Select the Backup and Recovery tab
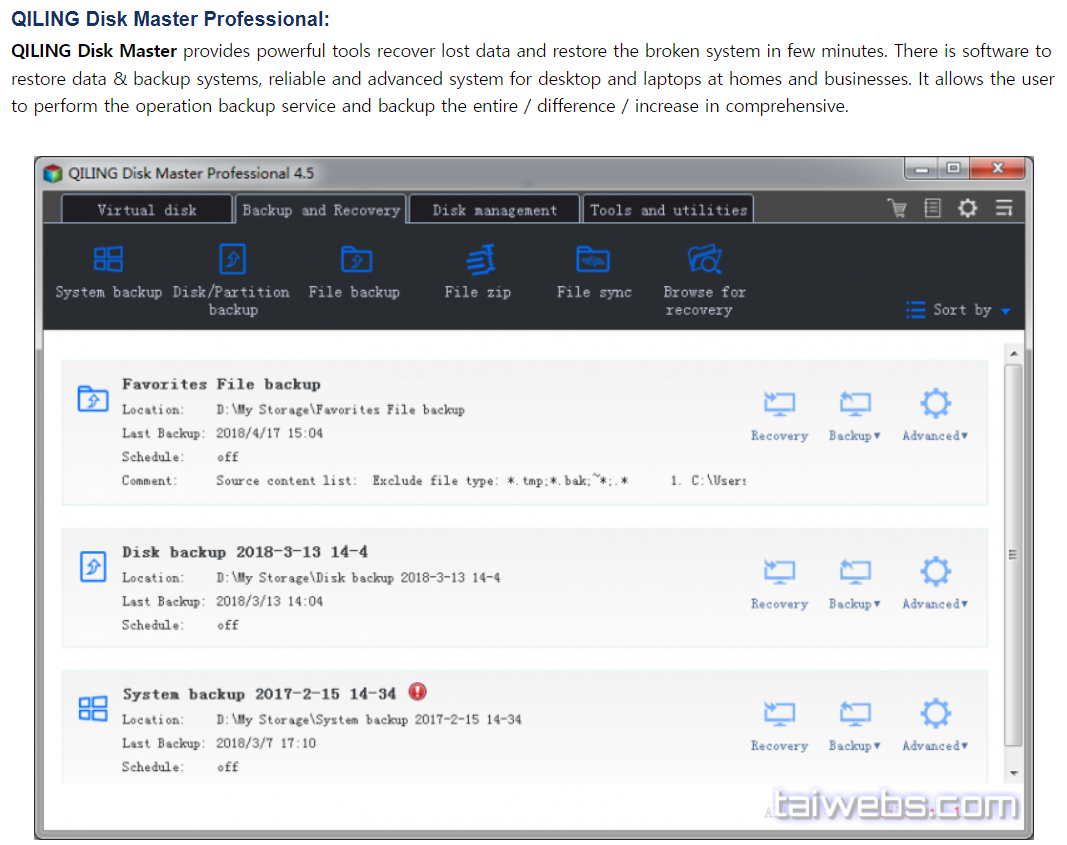 321,210
